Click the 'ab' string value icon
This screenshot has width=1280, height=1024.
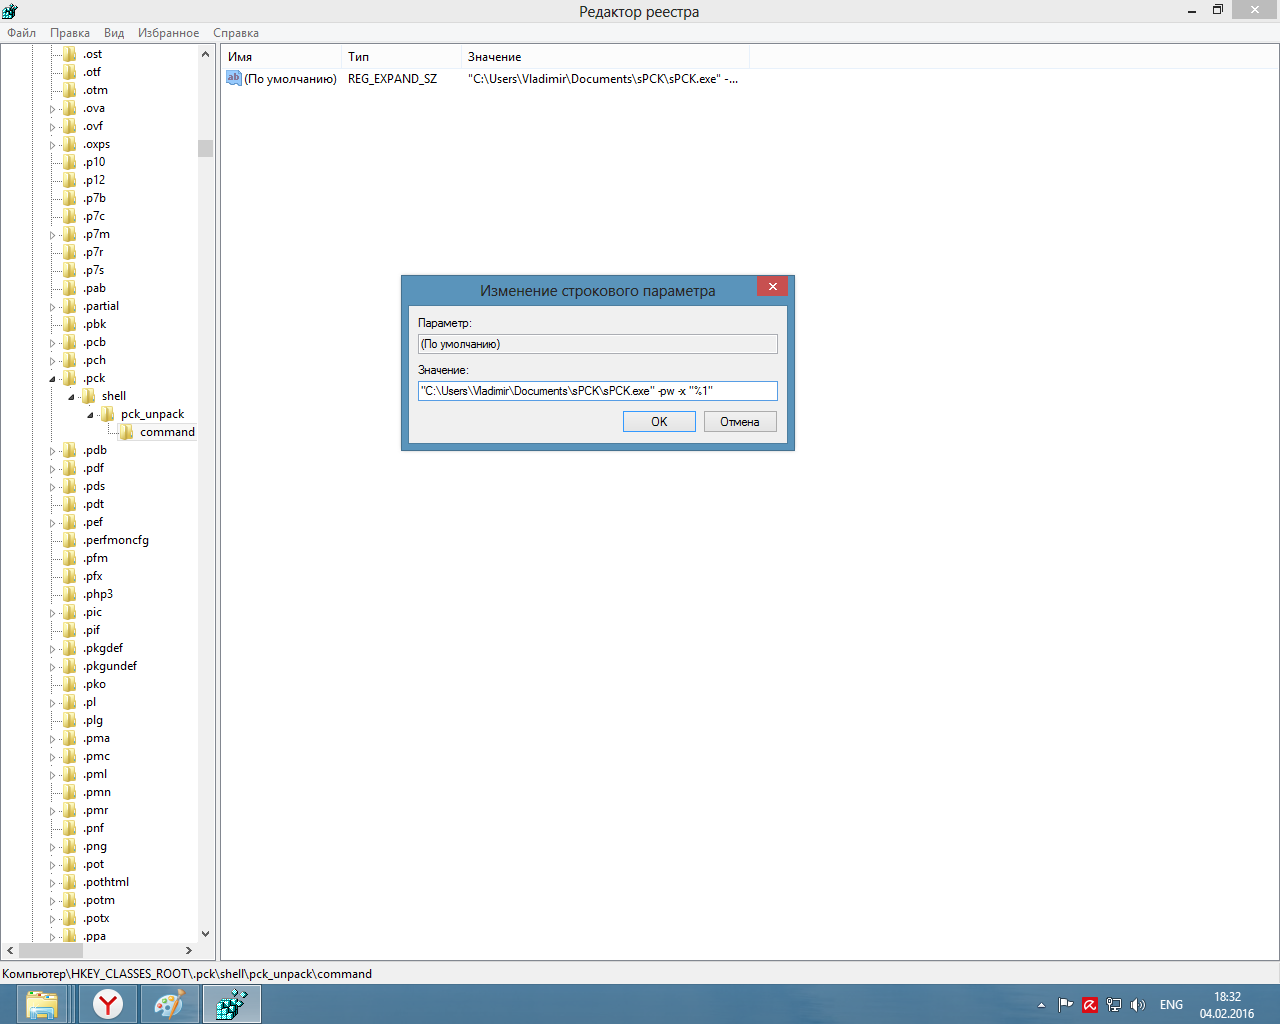click(234, 78)
